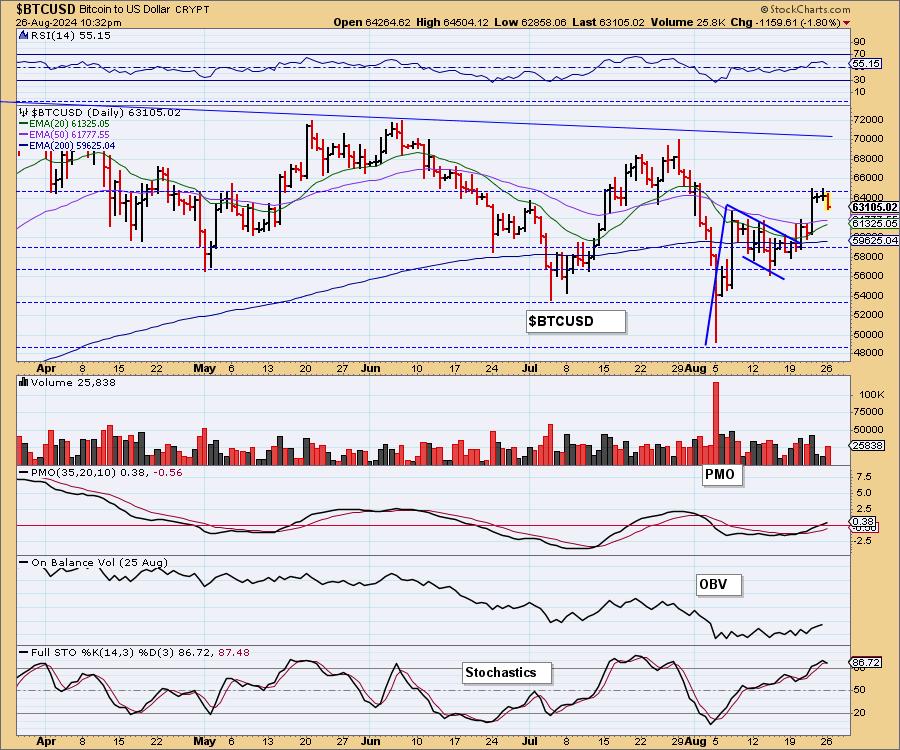
Task: Click the icon beside $BTCUSD (Daily) legend
Action: [24, 112]
